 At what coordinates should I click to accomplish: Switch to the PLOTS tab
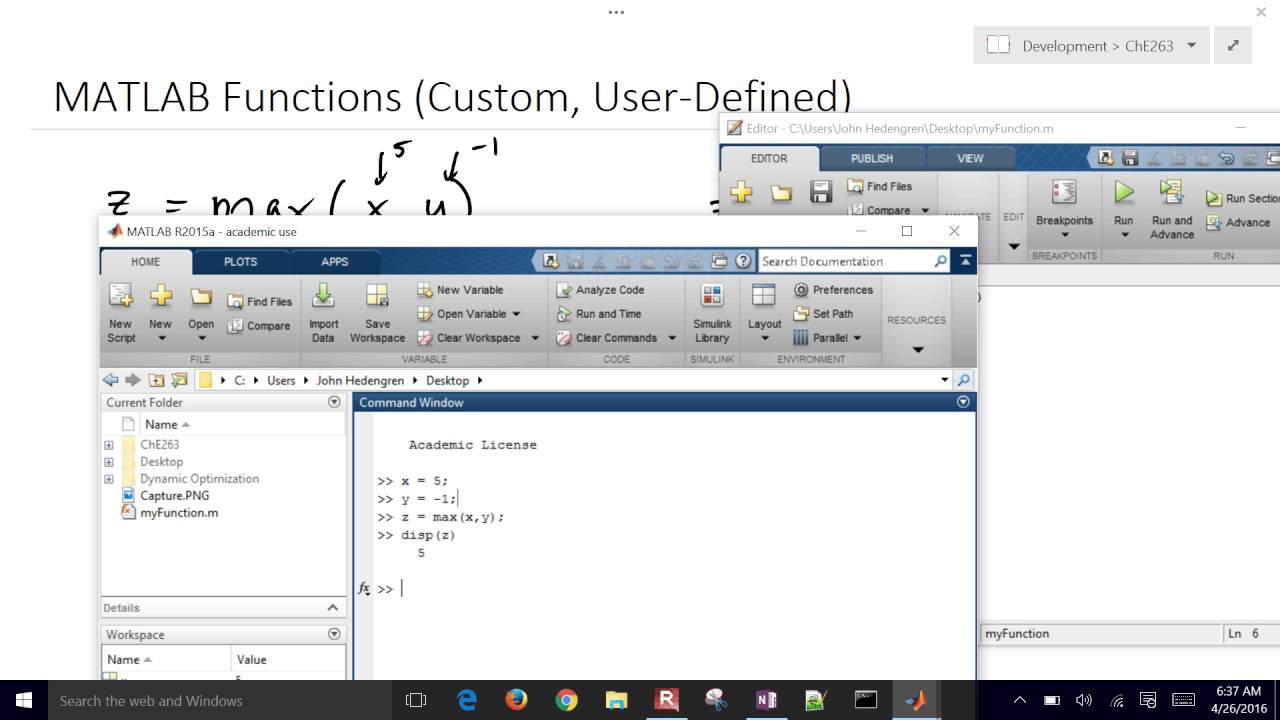[x=240, y=261]
